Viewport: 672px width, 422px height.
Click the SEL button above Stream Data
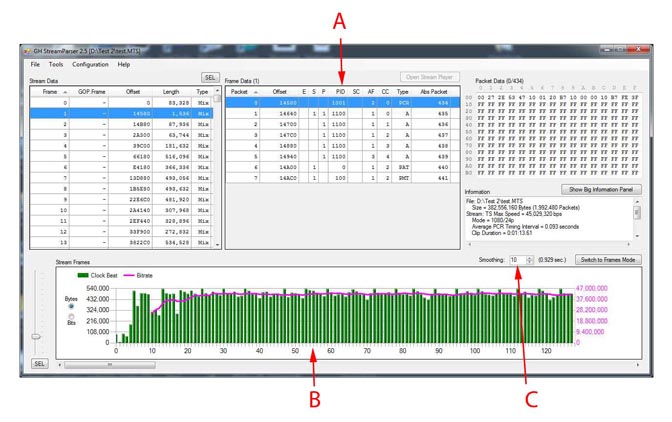(209, 77)
